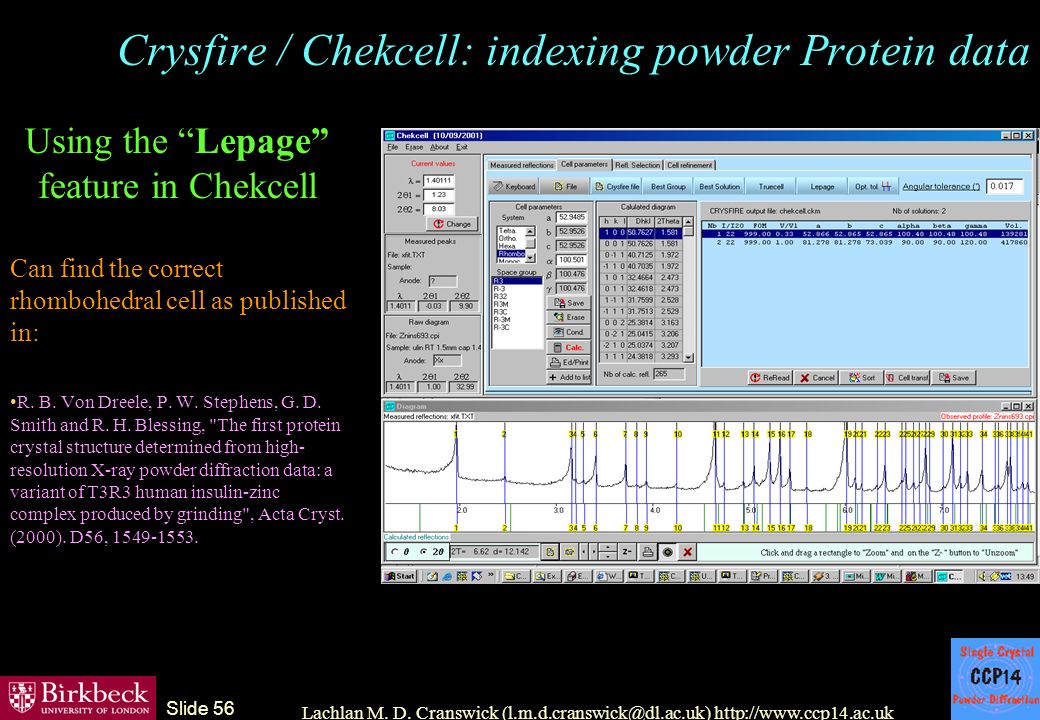This screenshot has height=720, width=1040.
Task: Click the Truecell button
Action: point(771,187)
